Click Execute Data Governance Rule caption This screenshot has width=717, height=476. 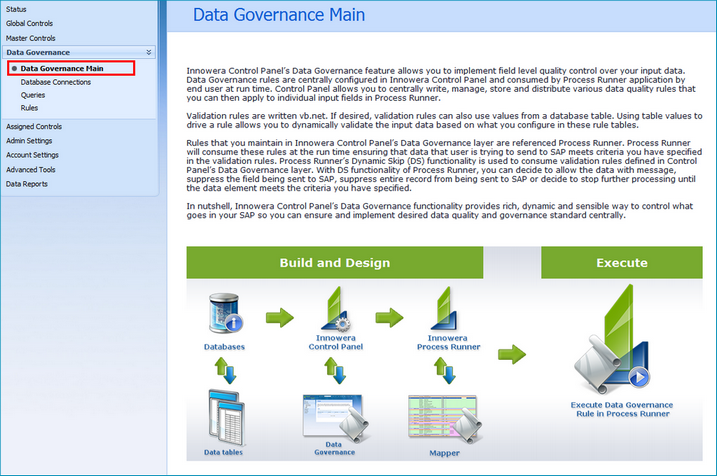pyautogui.click(x=622, y=409)
